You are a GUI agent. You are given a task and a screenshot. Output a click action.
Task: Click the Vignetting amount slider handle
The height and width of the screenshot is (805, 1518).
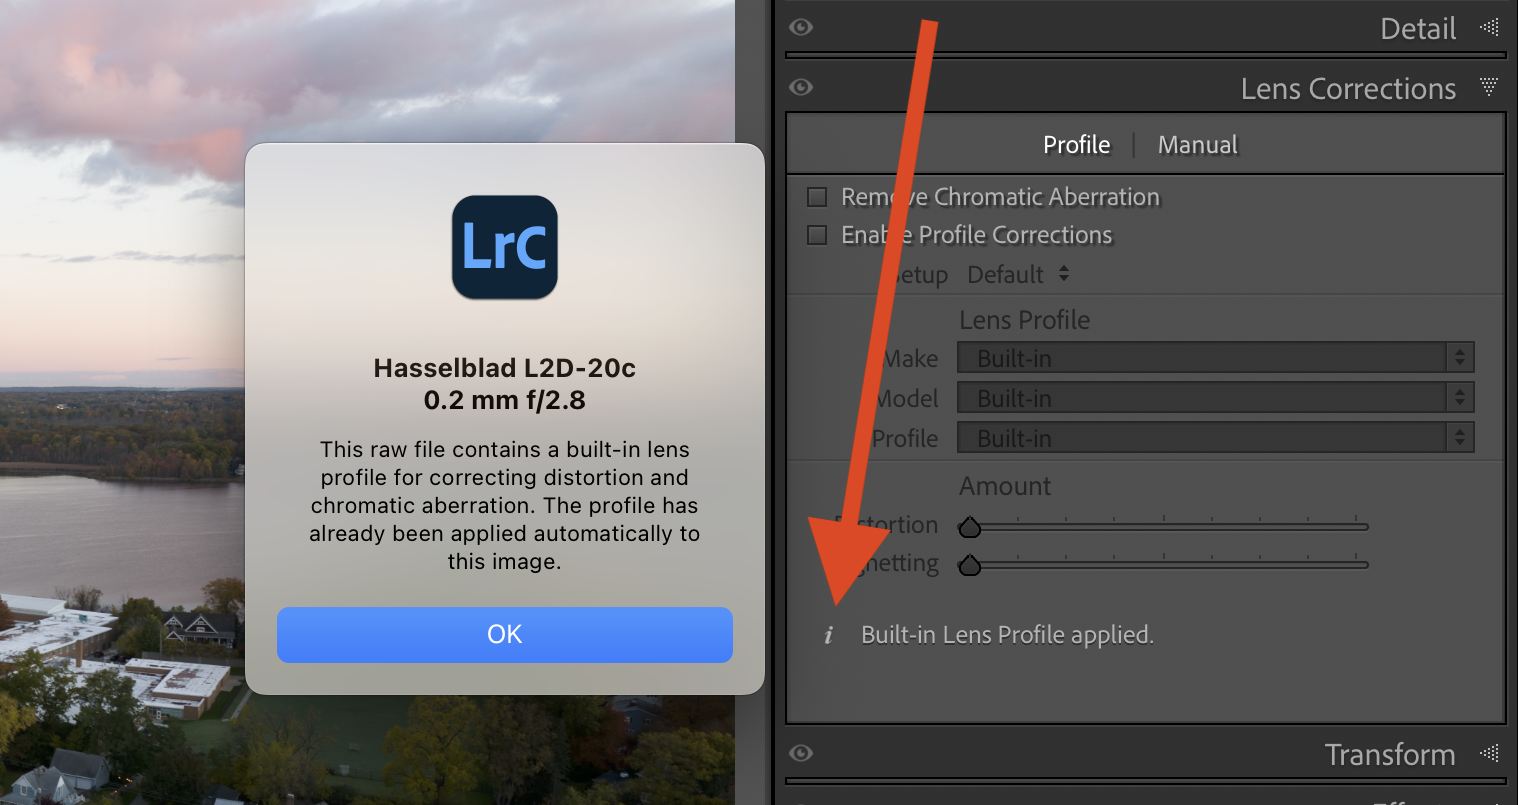pyautogui.click(x=969, y=566)
